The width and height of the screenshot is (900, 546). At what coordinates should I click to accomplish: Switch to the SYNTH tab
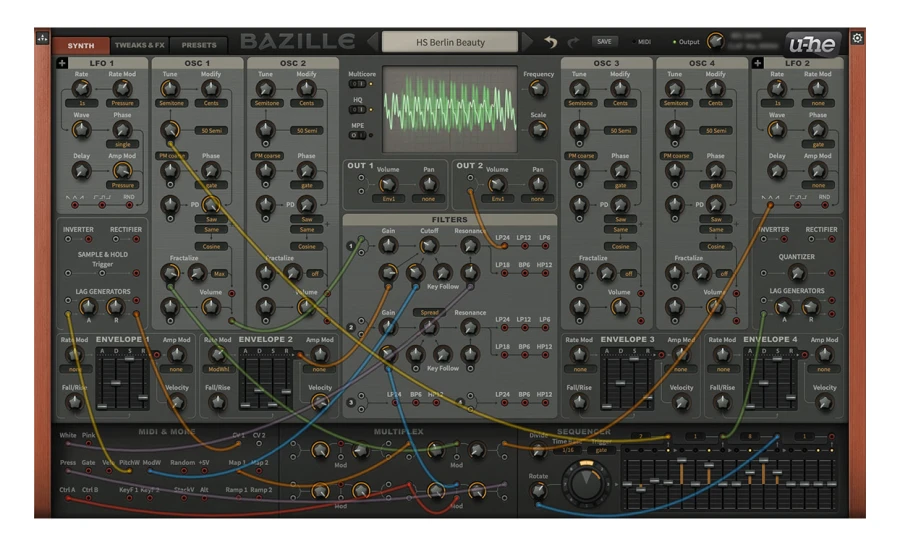click(x=81, y=45)
